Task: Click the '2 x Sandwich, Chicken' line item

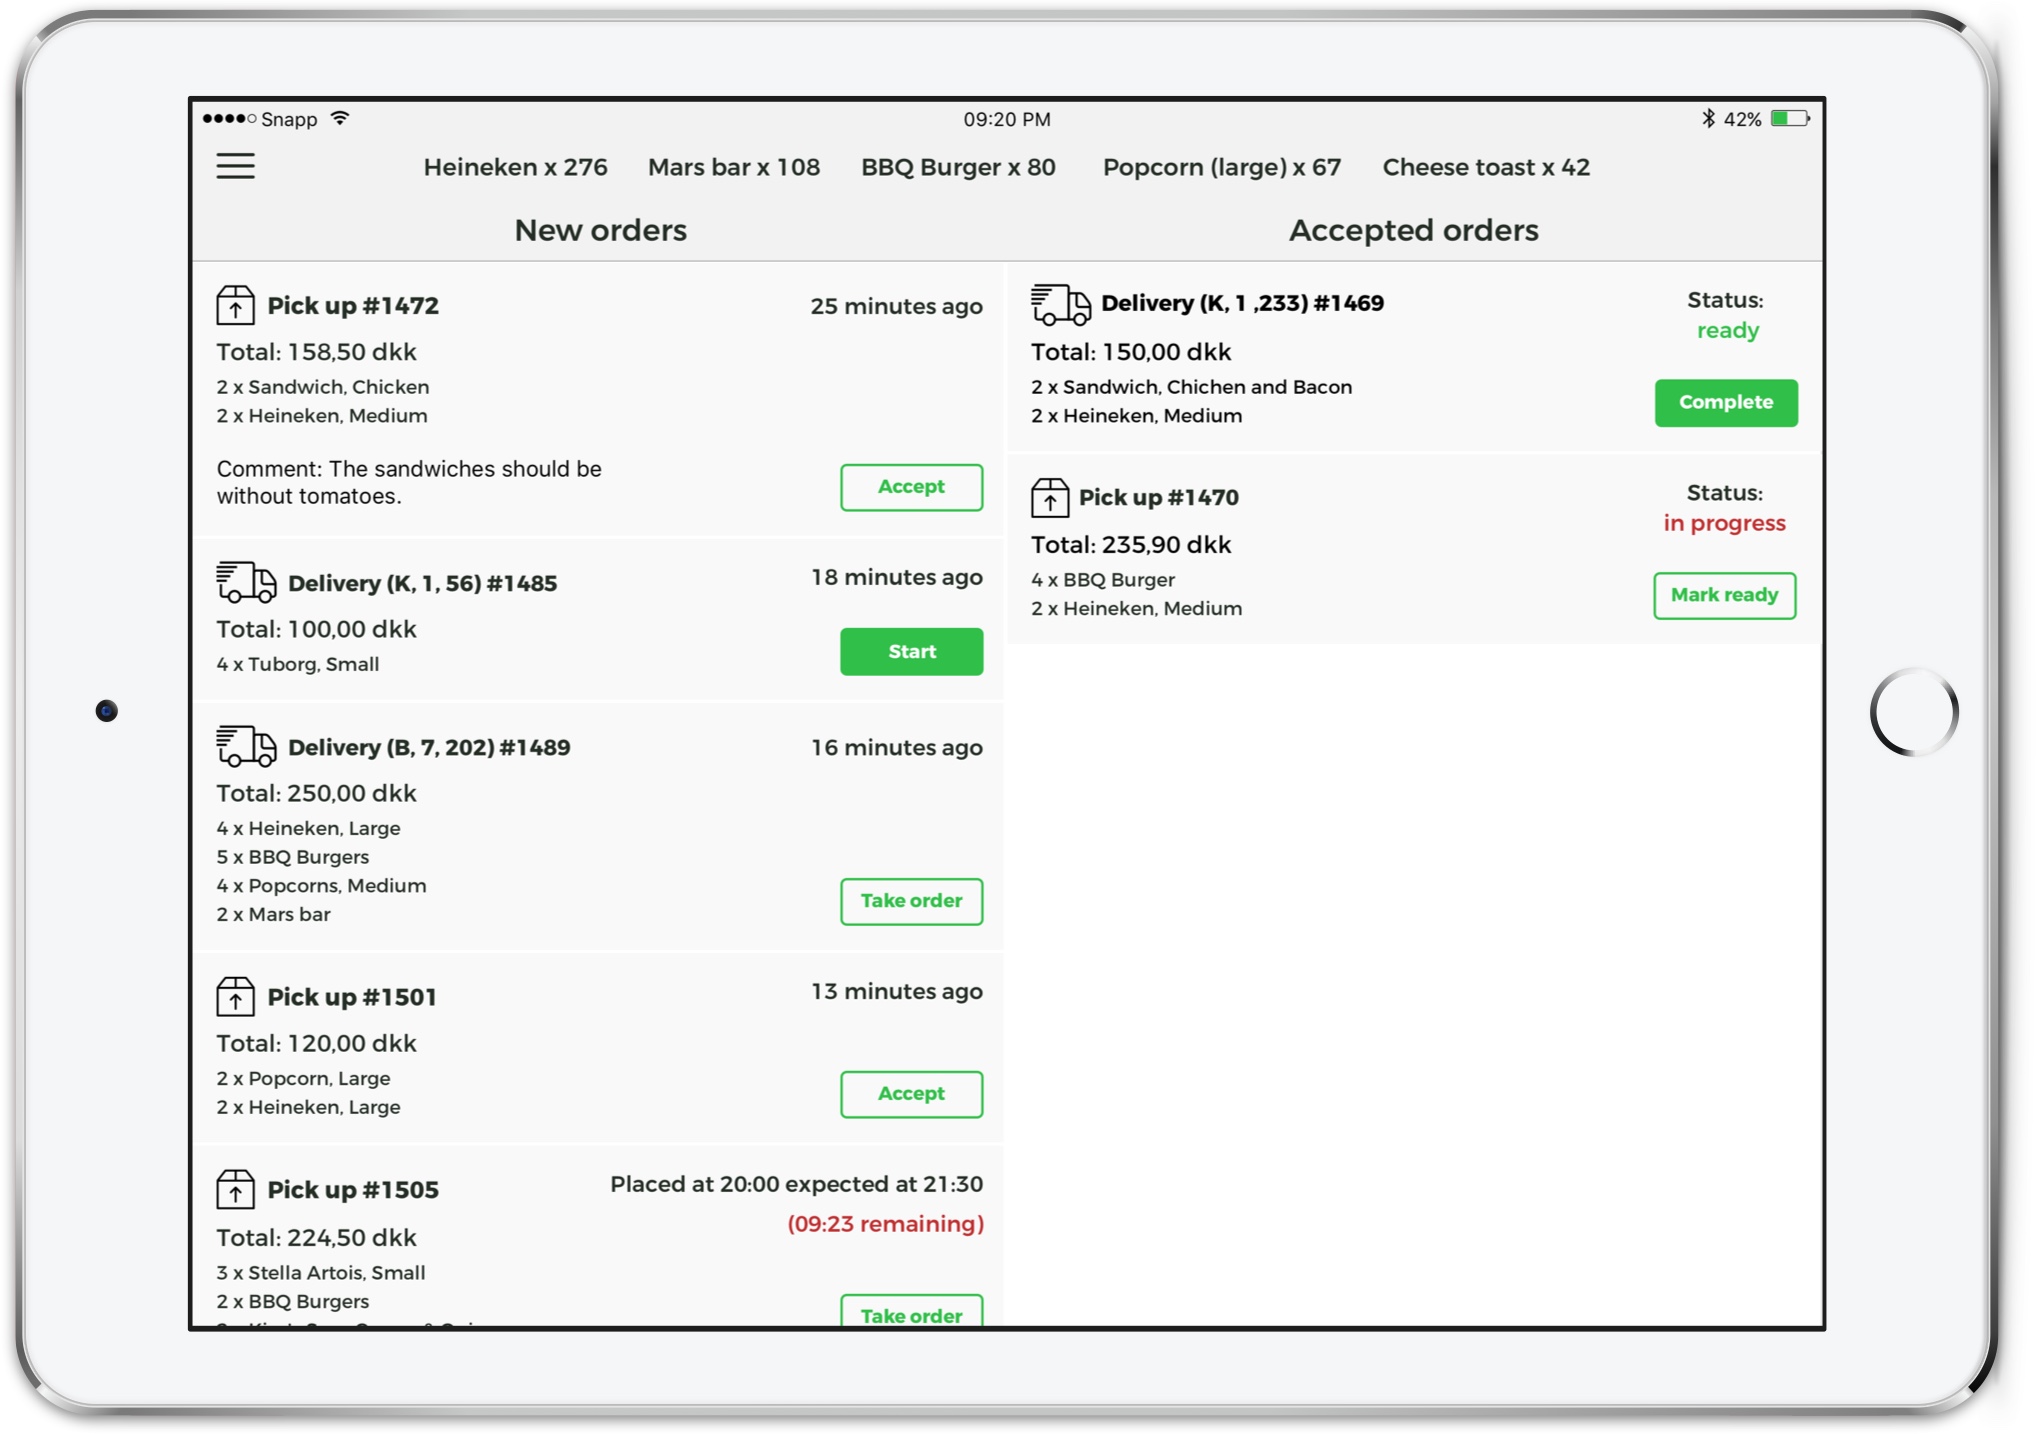Action: point(322,387)
